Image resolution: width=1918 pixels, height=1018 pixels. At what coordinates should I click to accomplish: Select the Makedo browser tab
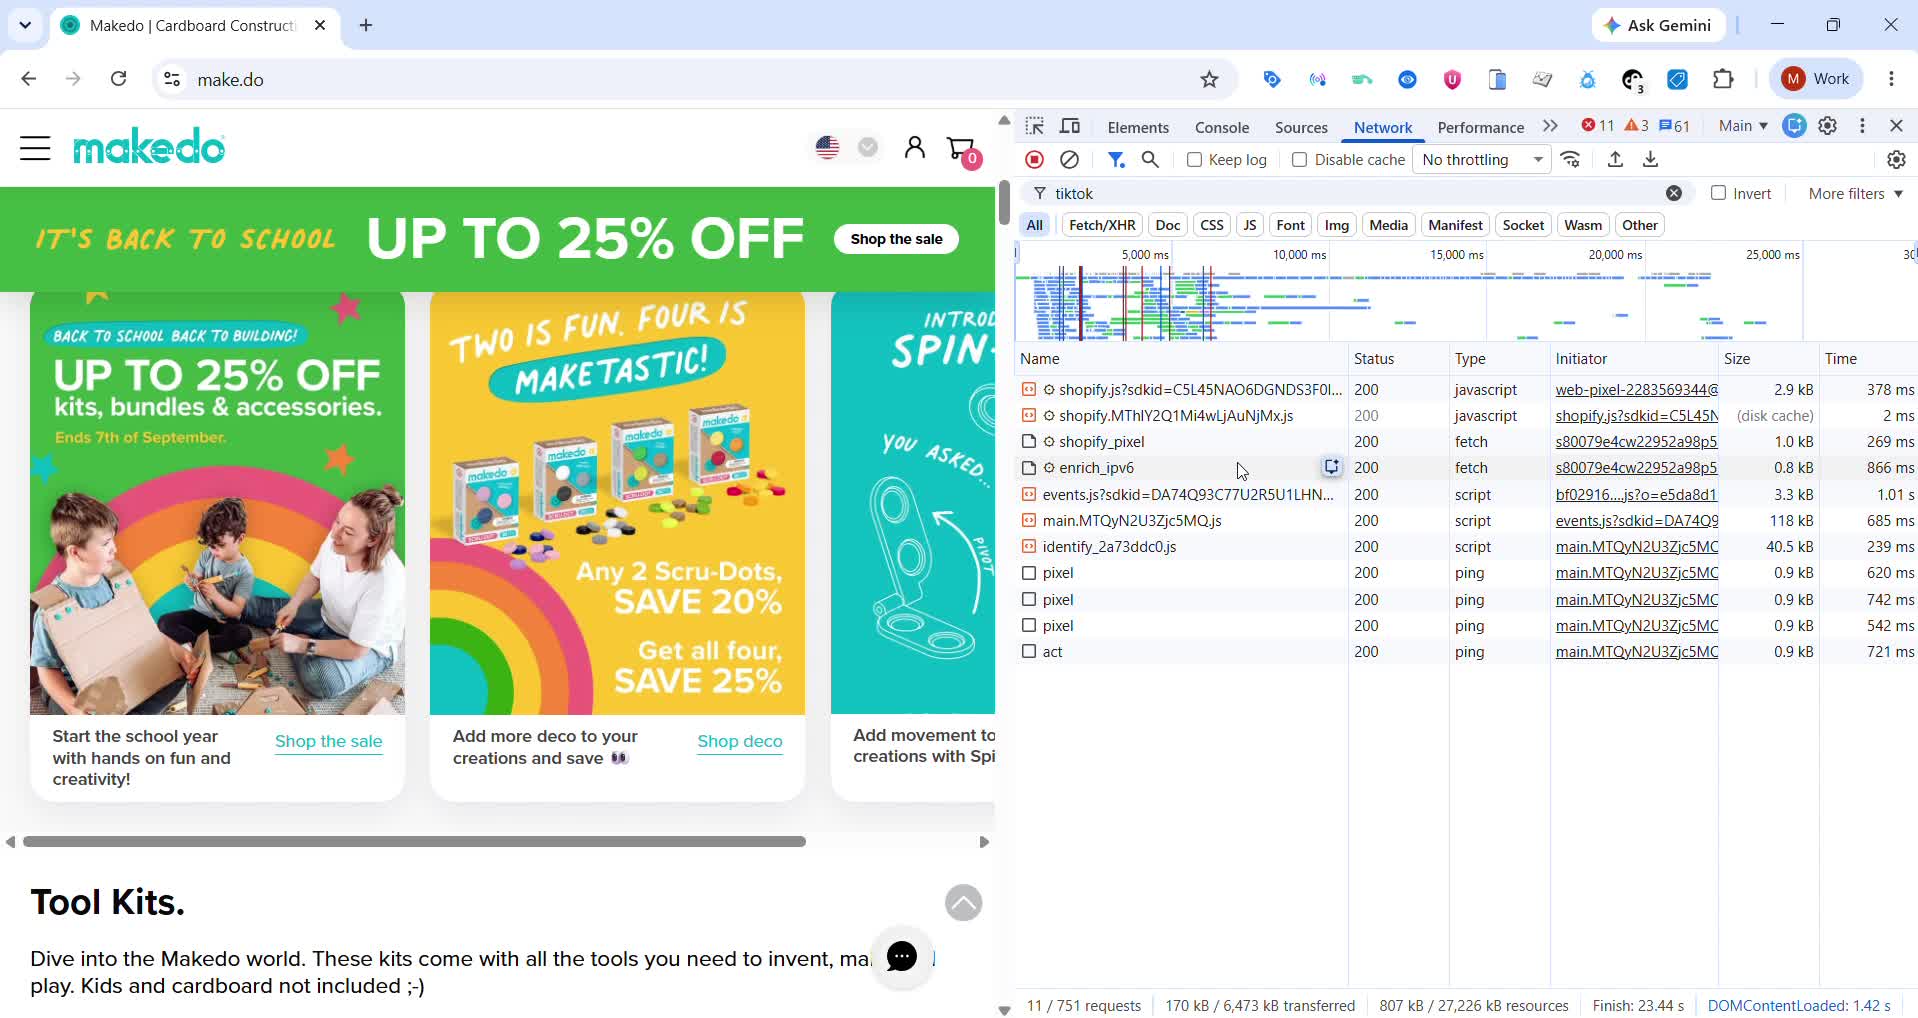[194, 26]
